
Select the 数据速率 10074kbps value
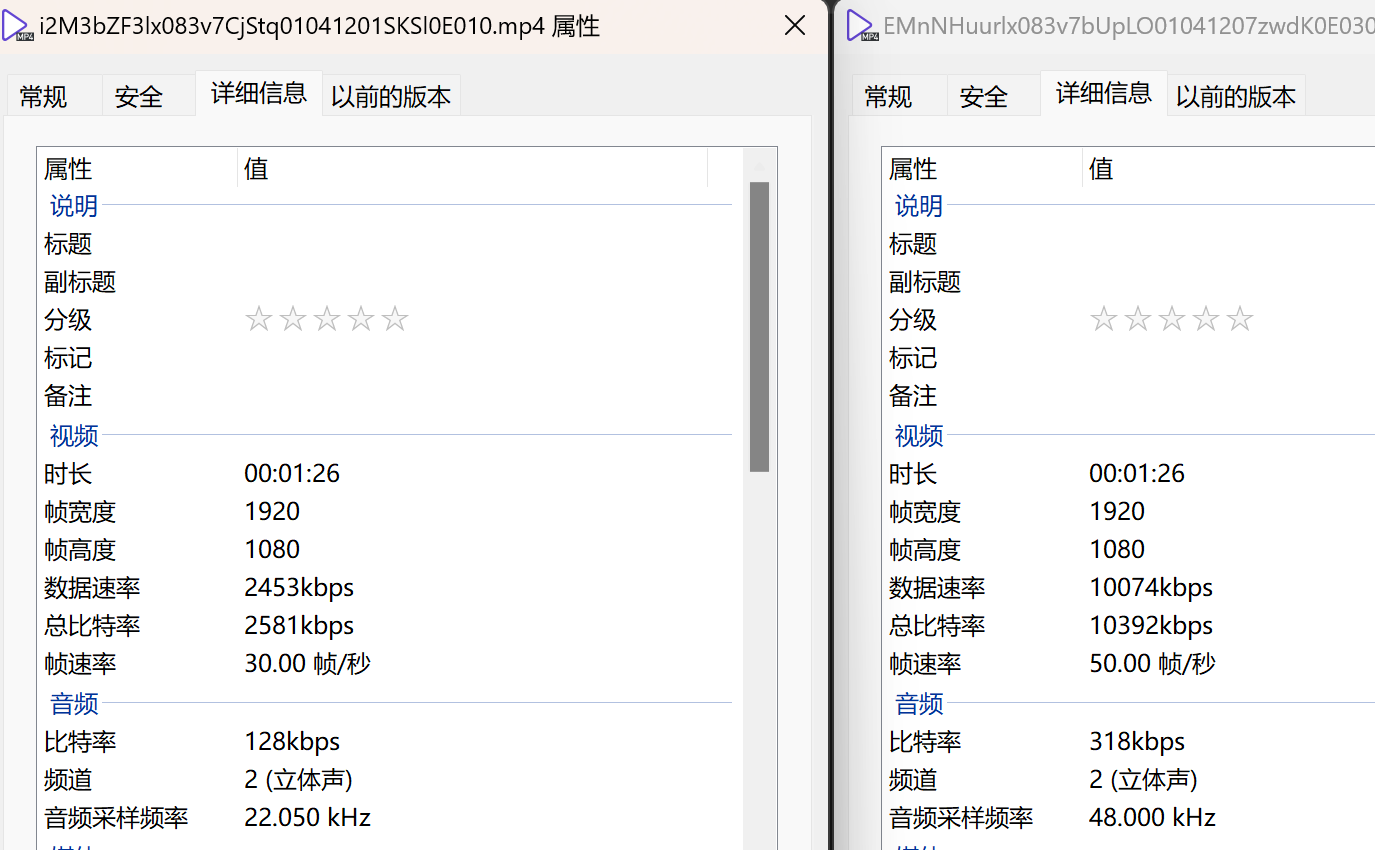coord(1151,588)
